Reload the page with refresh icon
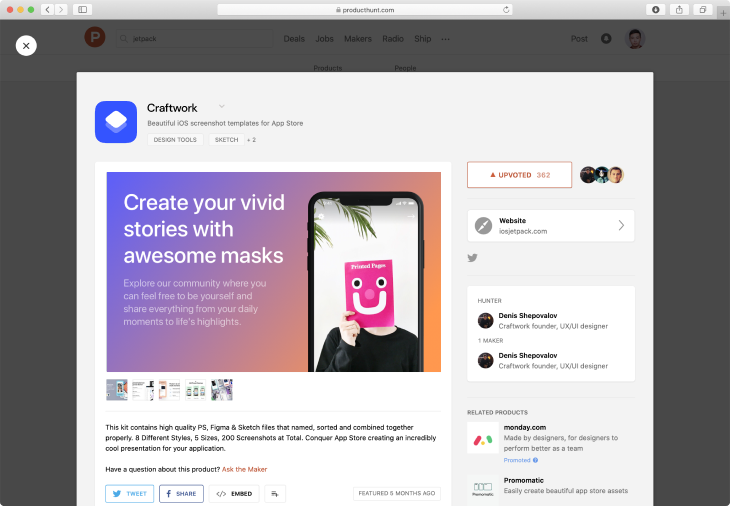The image size is (730, 506). coord(506,10)
